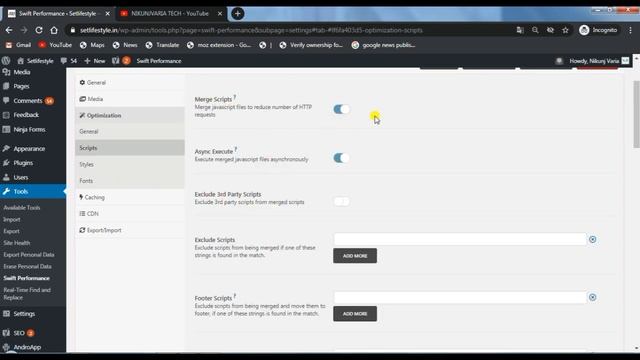Open Translate bookmark
Screen dimensions: 640x360
coord(162,45)
